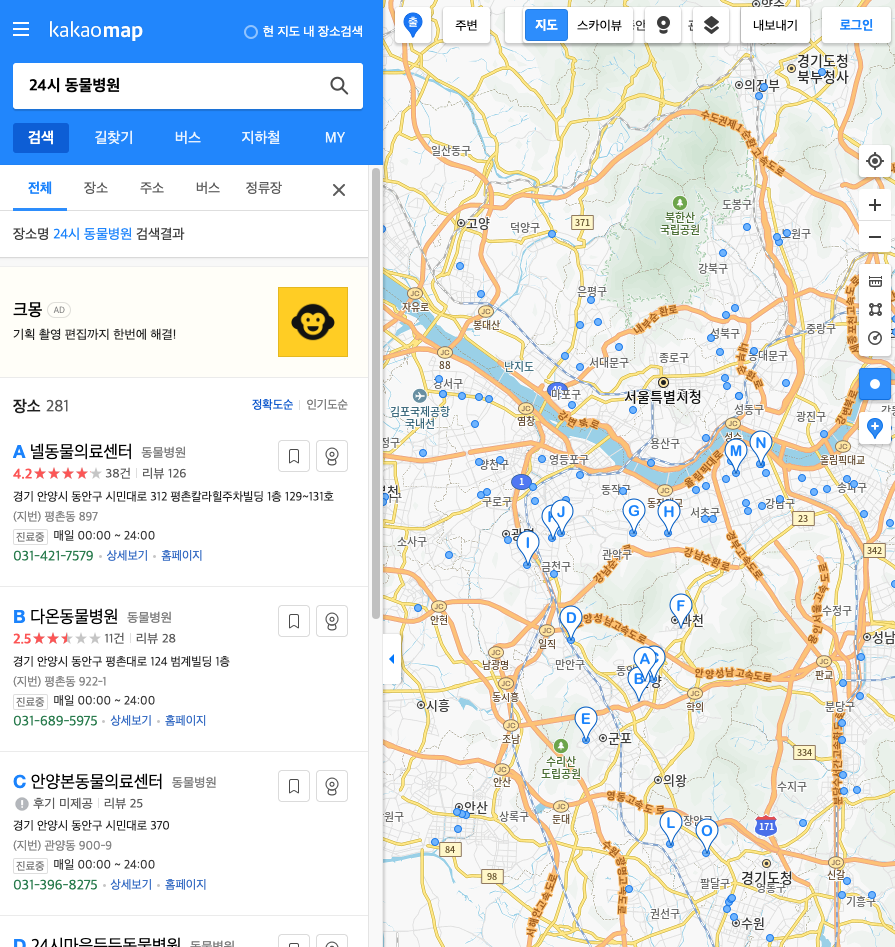Collapse the side panel arrow
The image size is (895, 947).
point(392,659)
